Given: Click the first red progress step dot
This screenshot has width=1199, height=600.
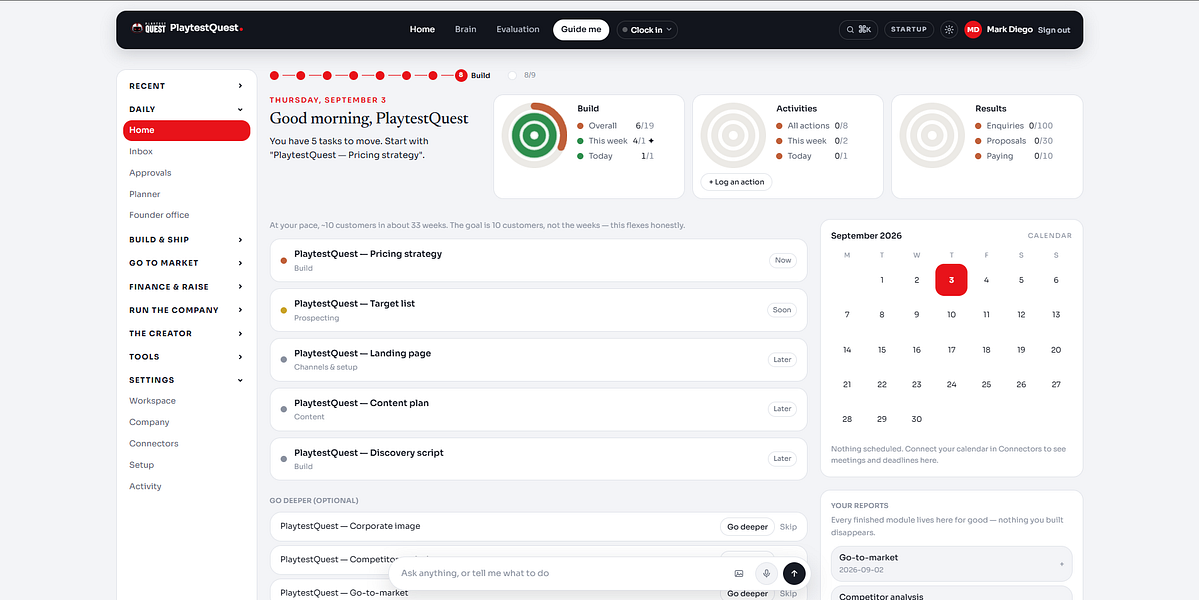Looking at the screenshot, I should [x=275, y=76].
